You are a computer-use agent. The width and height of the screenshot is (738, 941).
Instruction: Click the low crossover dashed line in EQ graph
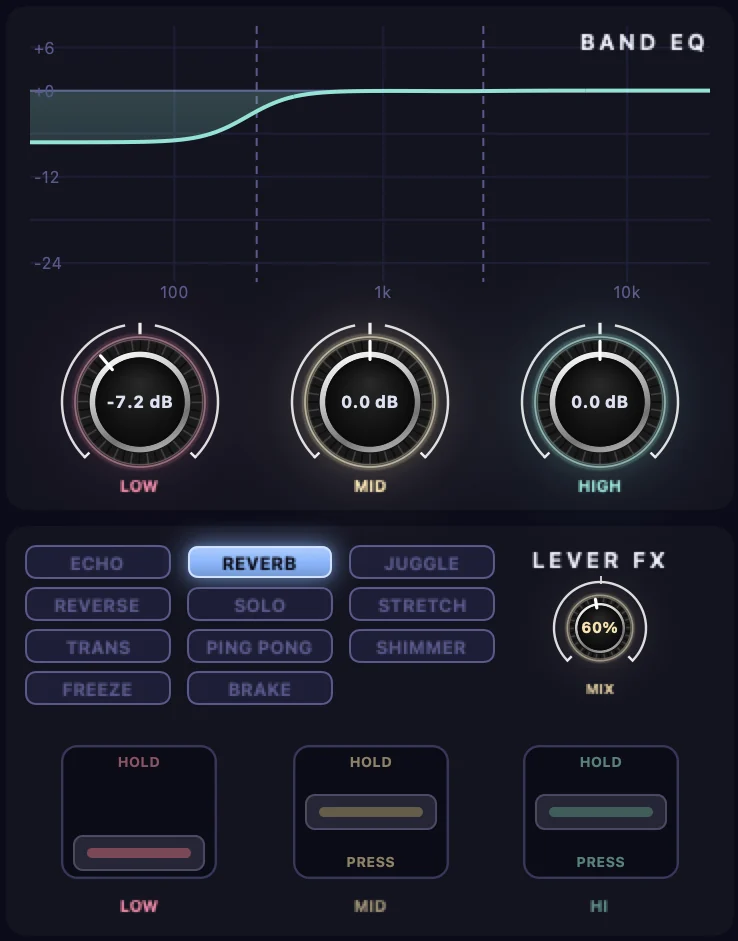257,154
